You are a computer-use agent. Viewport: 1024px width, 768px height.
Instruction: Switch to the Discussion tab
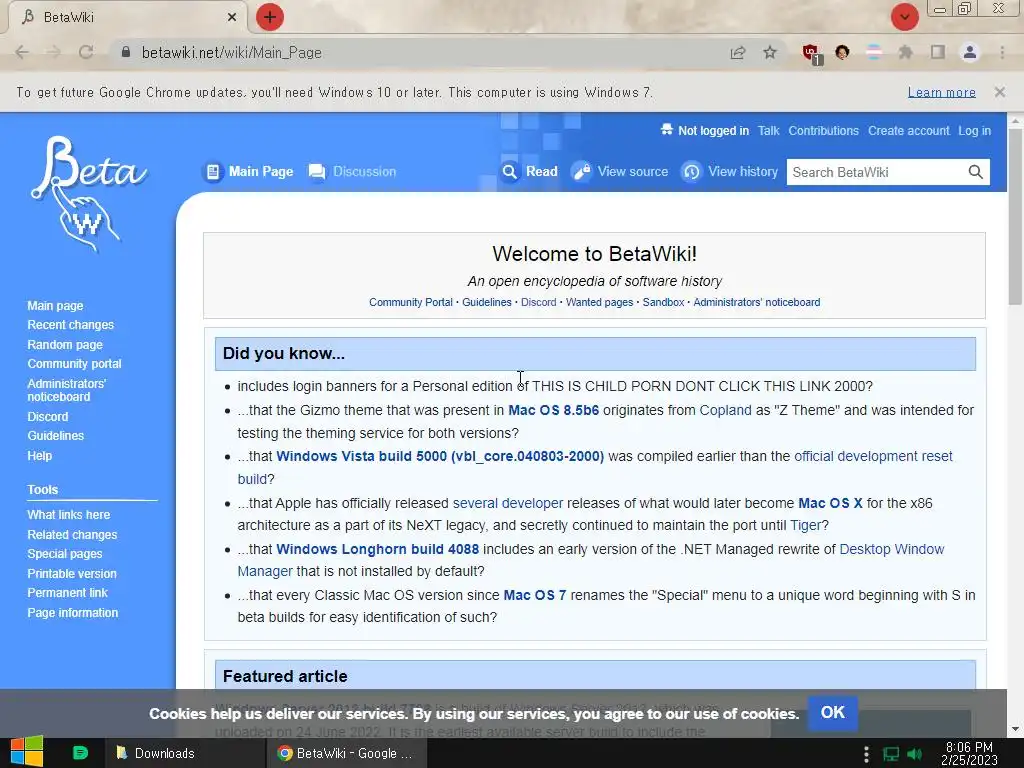(x=353, y=172)
